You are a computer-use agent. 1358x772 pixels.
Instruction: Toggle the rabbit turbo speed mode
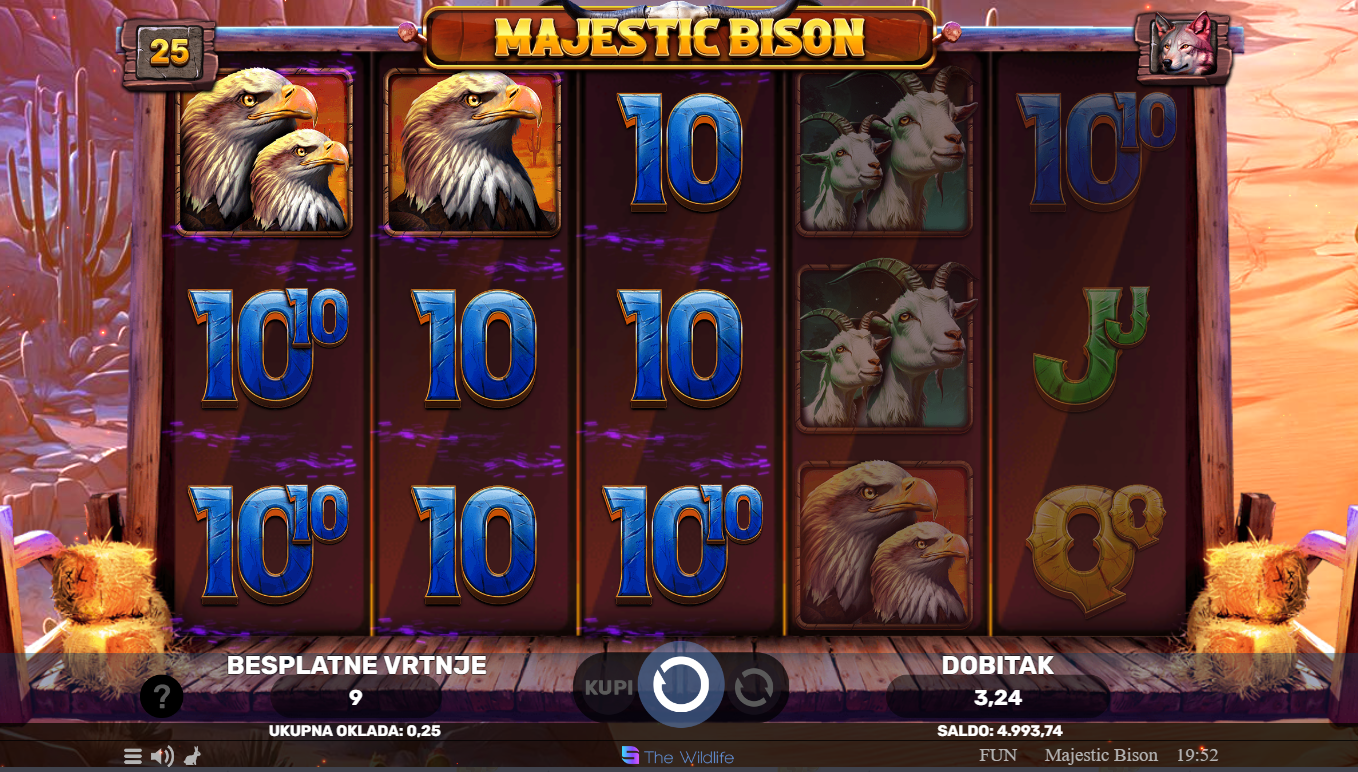click(x=192, y=756)
